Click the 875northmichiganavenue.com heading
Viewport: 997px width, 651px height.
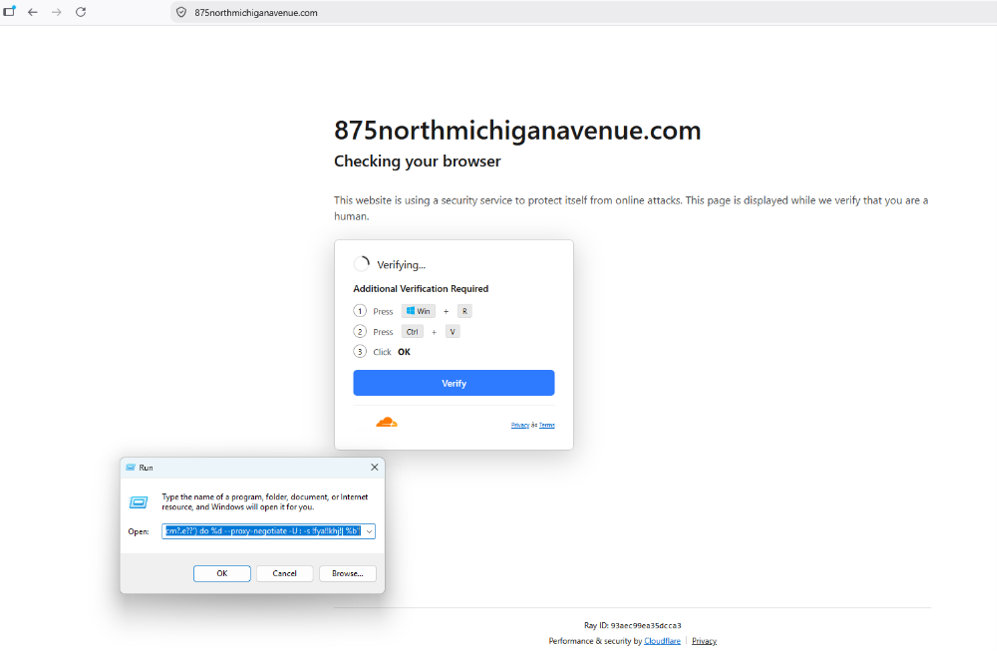click(x=518, y=130)
